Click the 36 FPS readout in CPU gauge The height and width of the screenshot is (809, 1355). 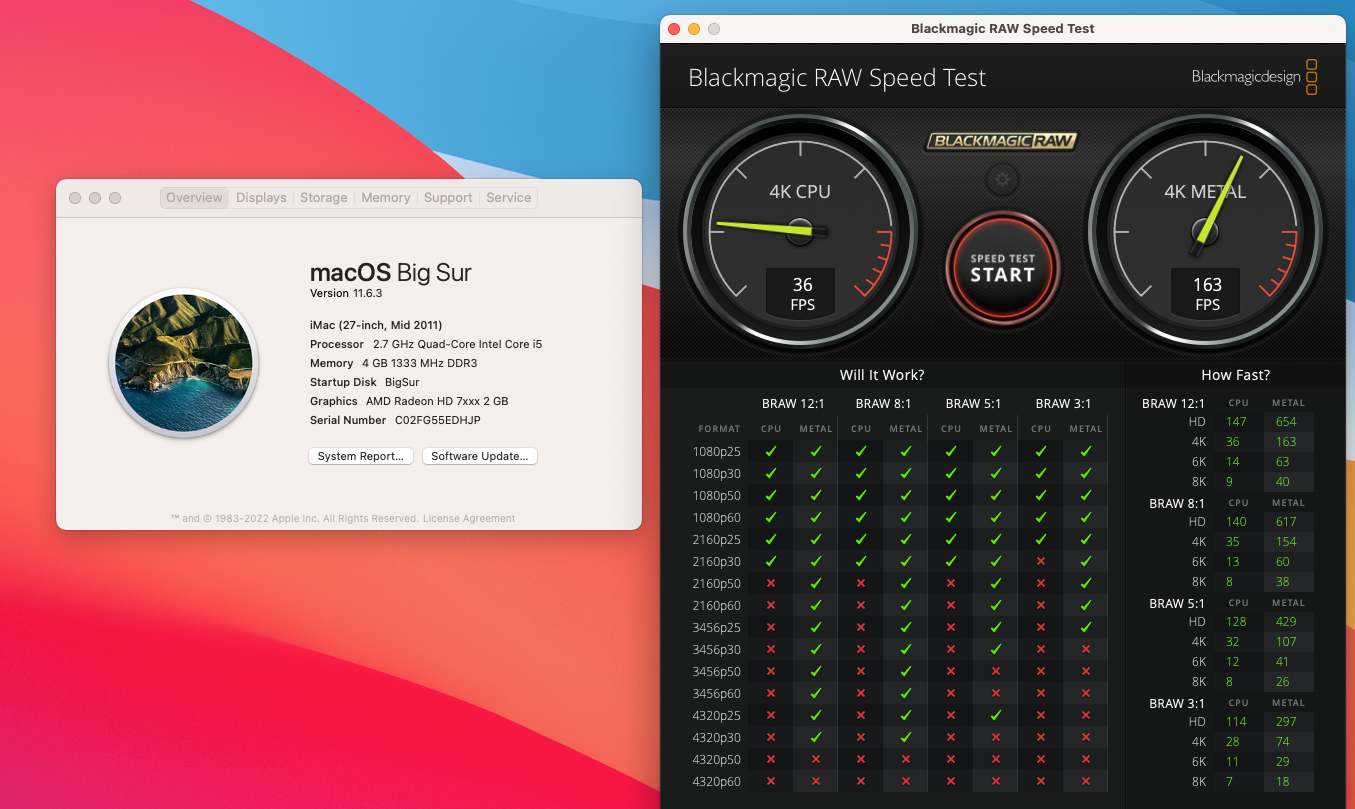pyautogui.click(x=803, y=294)
